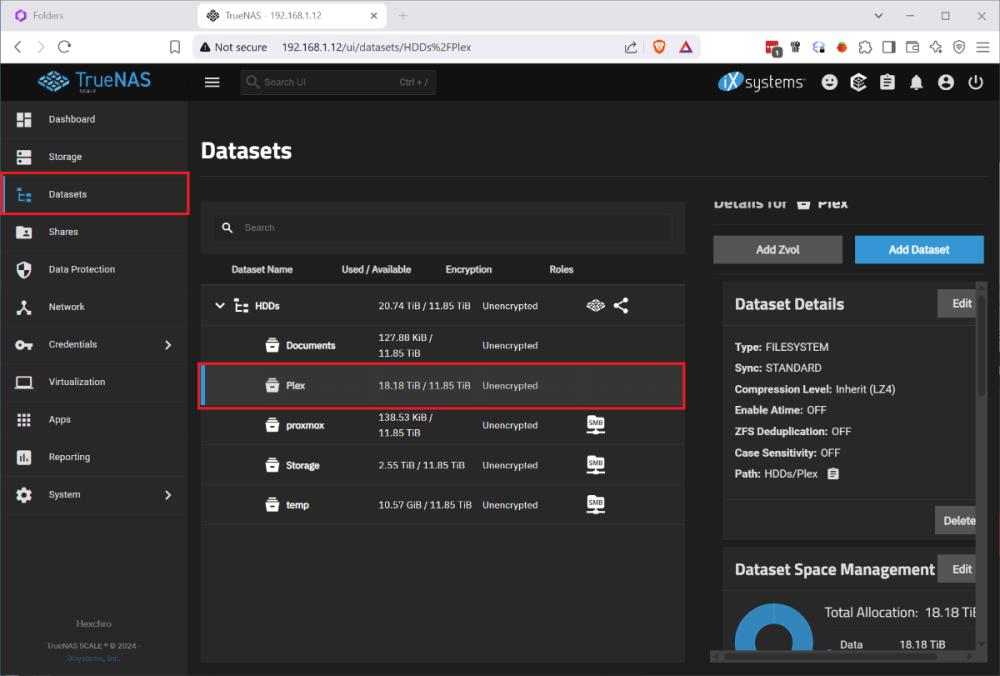The width and height of the screenshot is (1000, 676).
Task: Click the power button icon in top bar
Action: pos(975,83)
